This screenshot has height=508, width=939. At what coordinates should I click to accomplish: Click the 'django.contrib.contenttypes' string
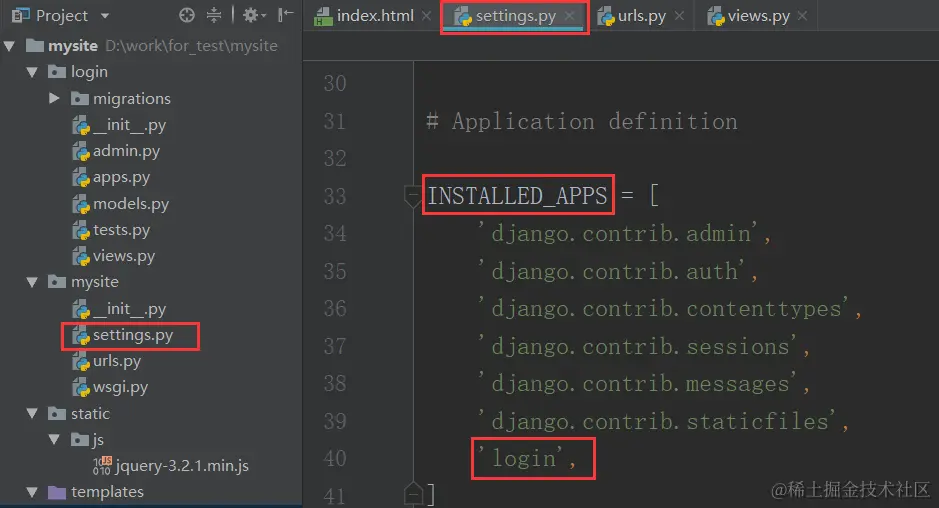click(663, 309)
